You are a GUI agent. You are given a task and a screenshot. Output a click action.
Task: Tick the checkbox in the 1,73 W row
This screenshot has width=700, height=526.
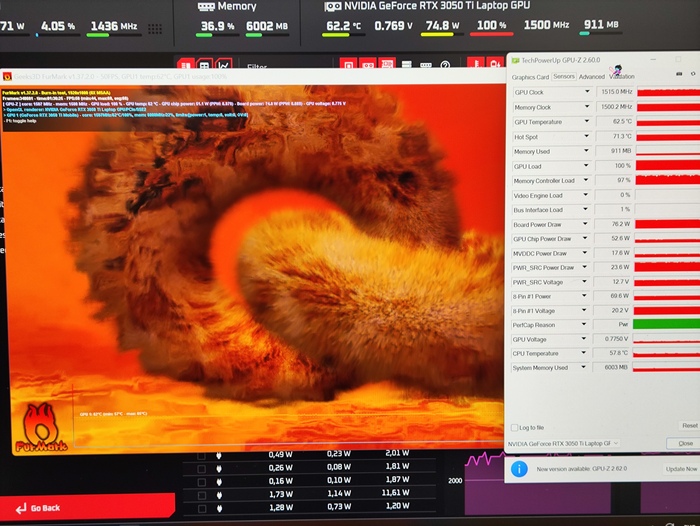coord(201,495)
